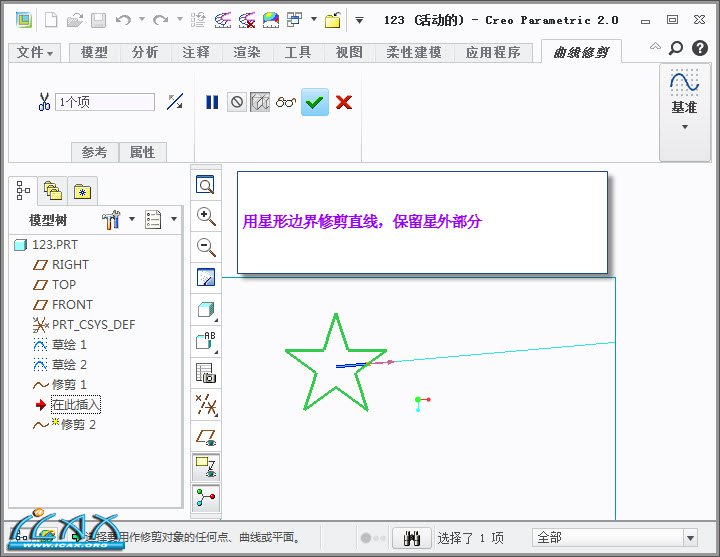Toggle the attached preview mode icon

(260, 102)
